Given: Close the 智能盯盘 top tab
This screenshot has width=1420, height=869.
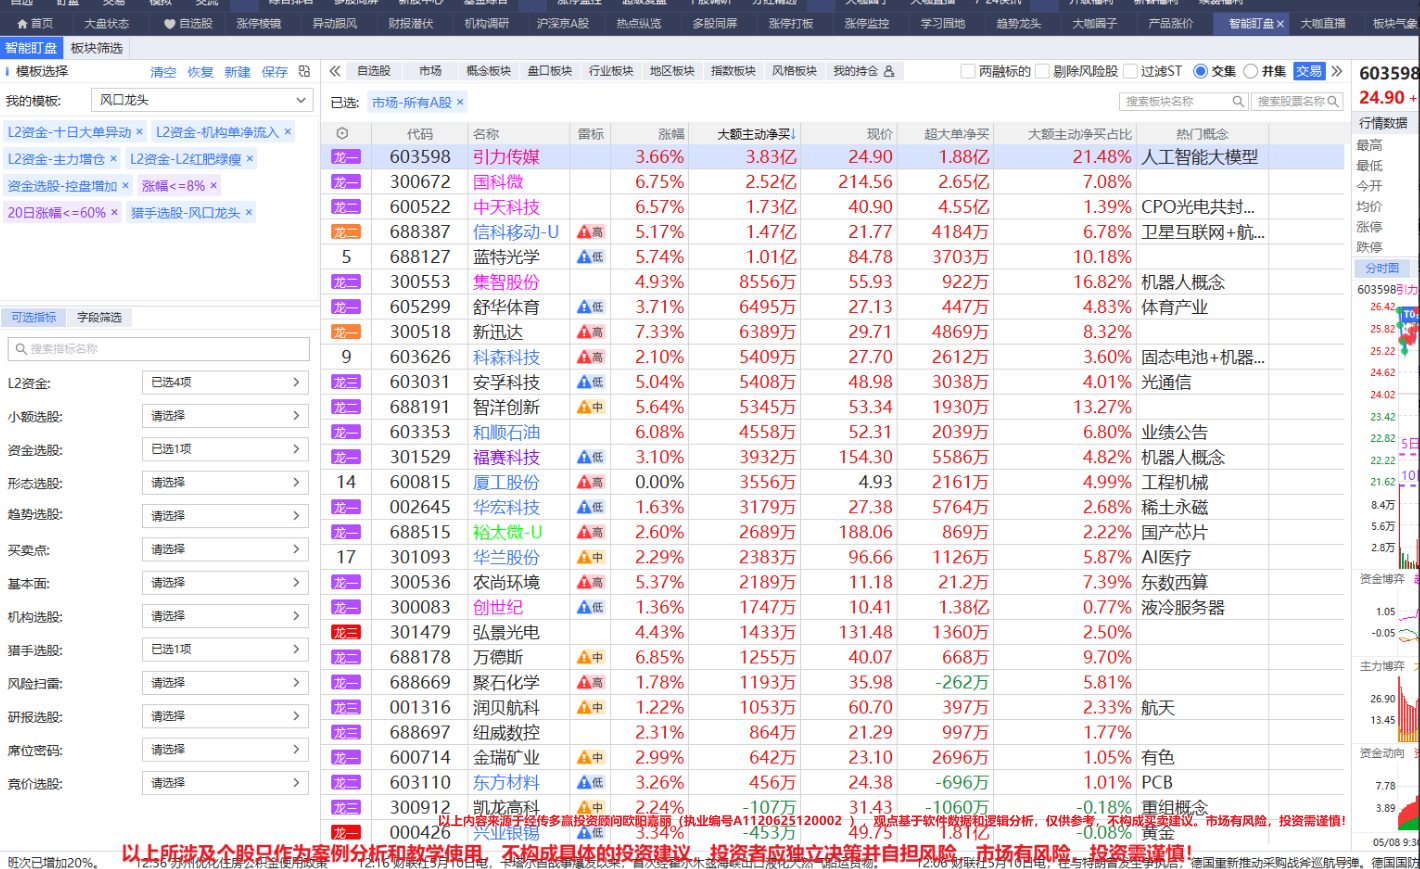Looking at the screenshot, I should coord(1281,23).
